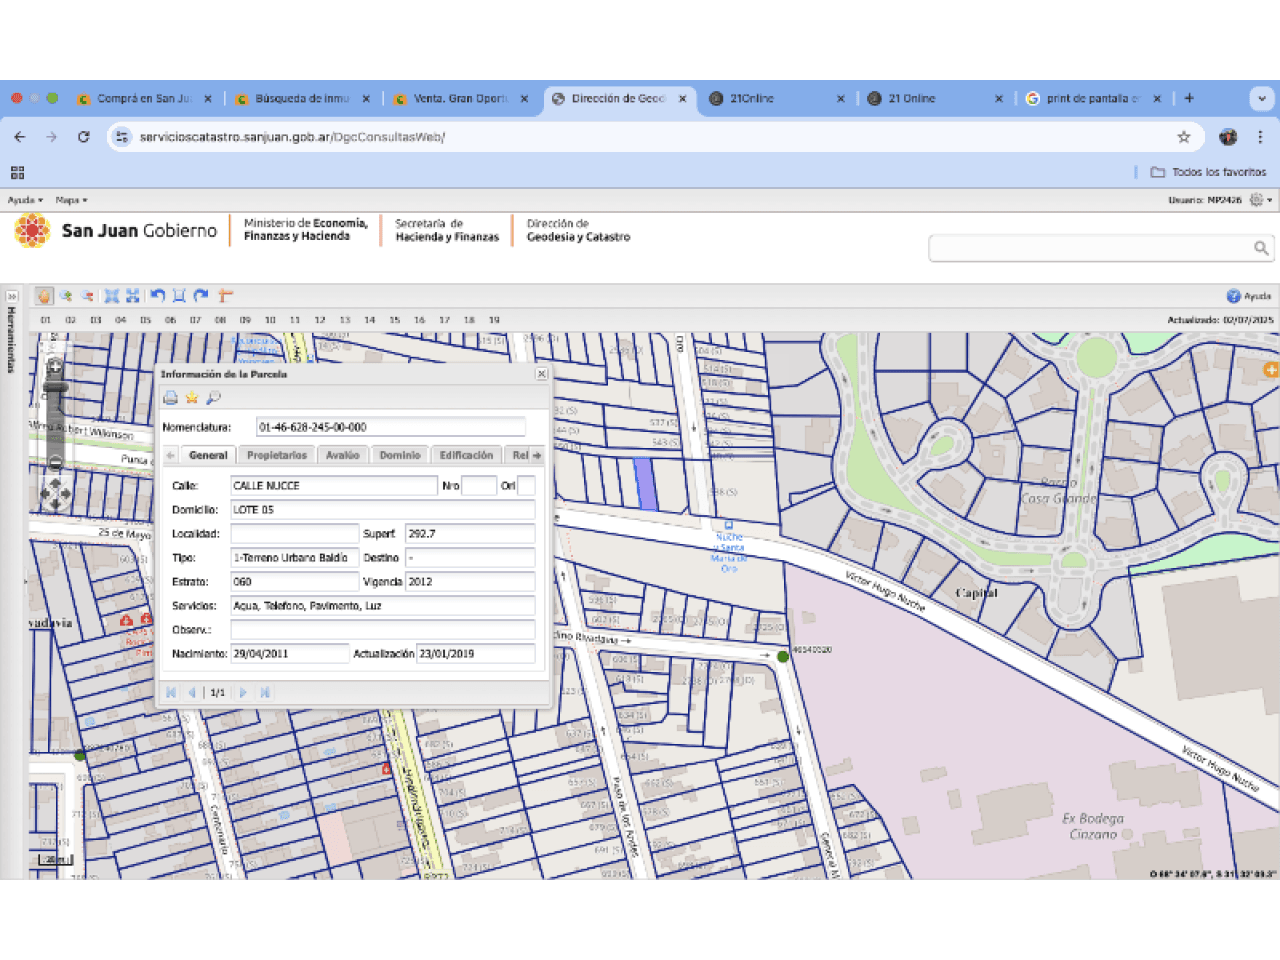Switch to the Edificación tab
Image resolution: width=1280 pixels, height=960 pixels.
[x=466, y=455]
